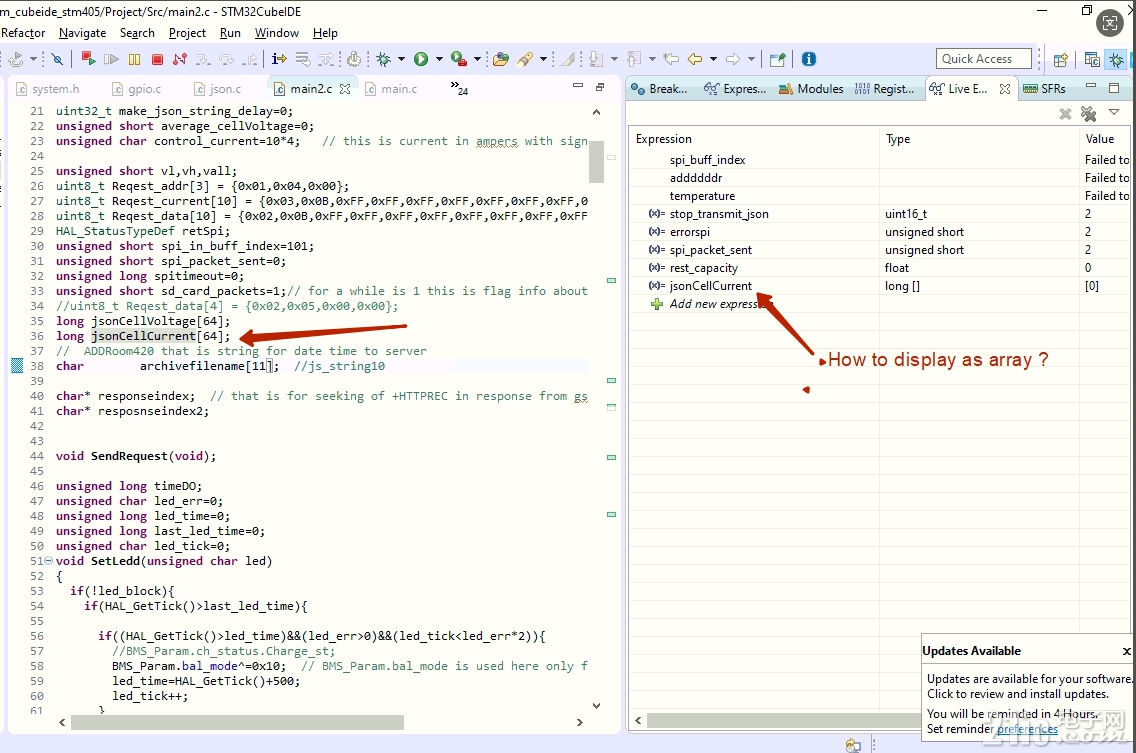Show hidden editor tabs via »24
The height and width of the screenshot is (753, 1136).
click(x=459, y=88)
